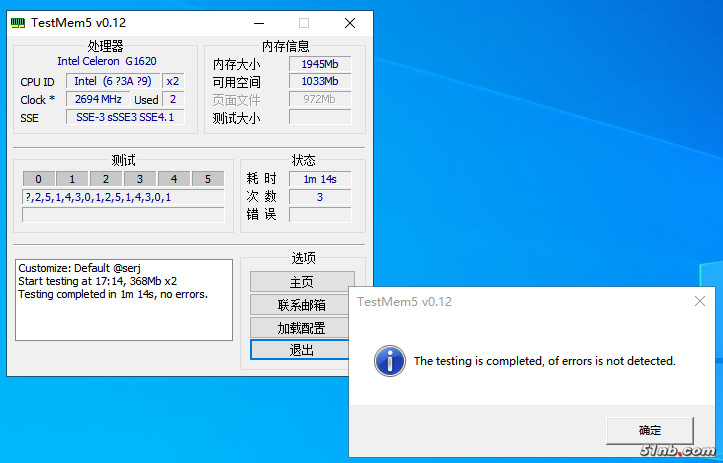723x463 pixels.
Task: Select test indicator box 0
Action: 38,179
